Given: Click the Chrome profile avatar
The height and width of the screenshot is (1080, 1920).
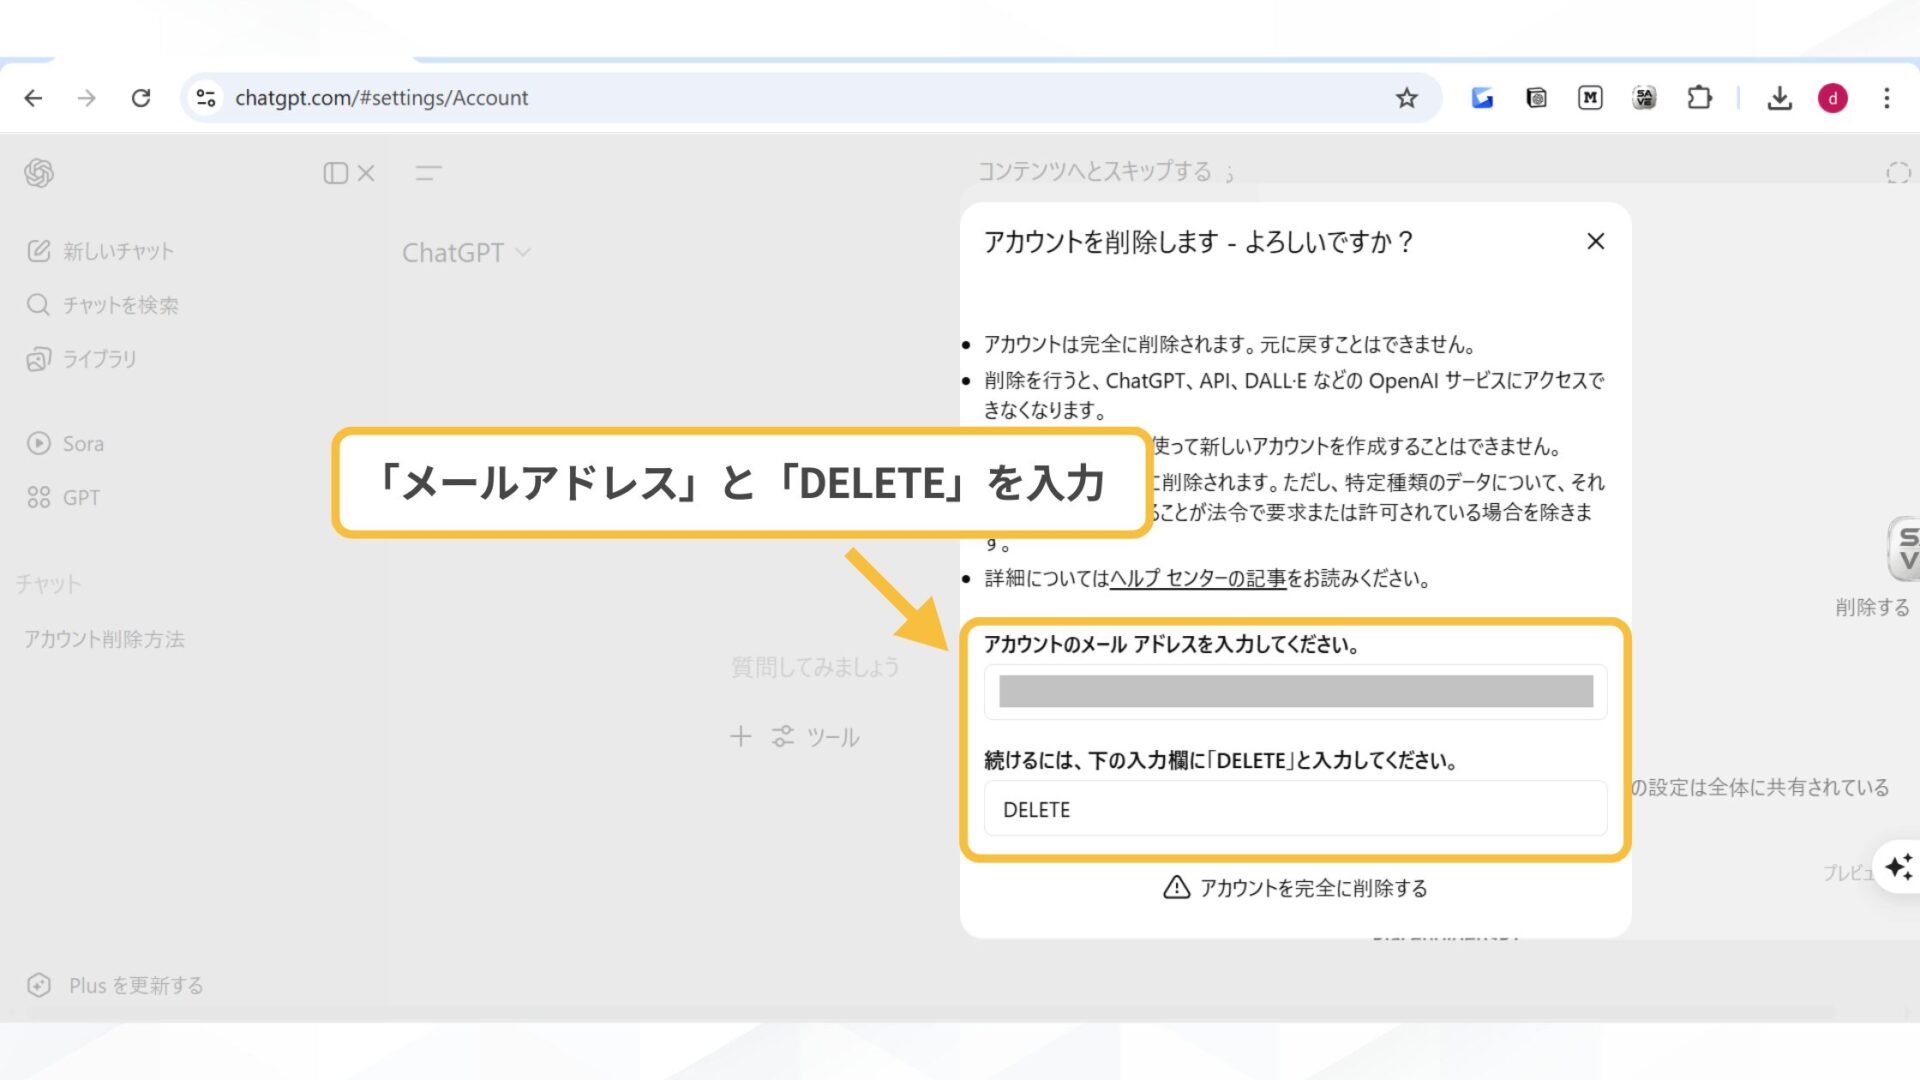Looking at the screenshot, I should 1833,97.
